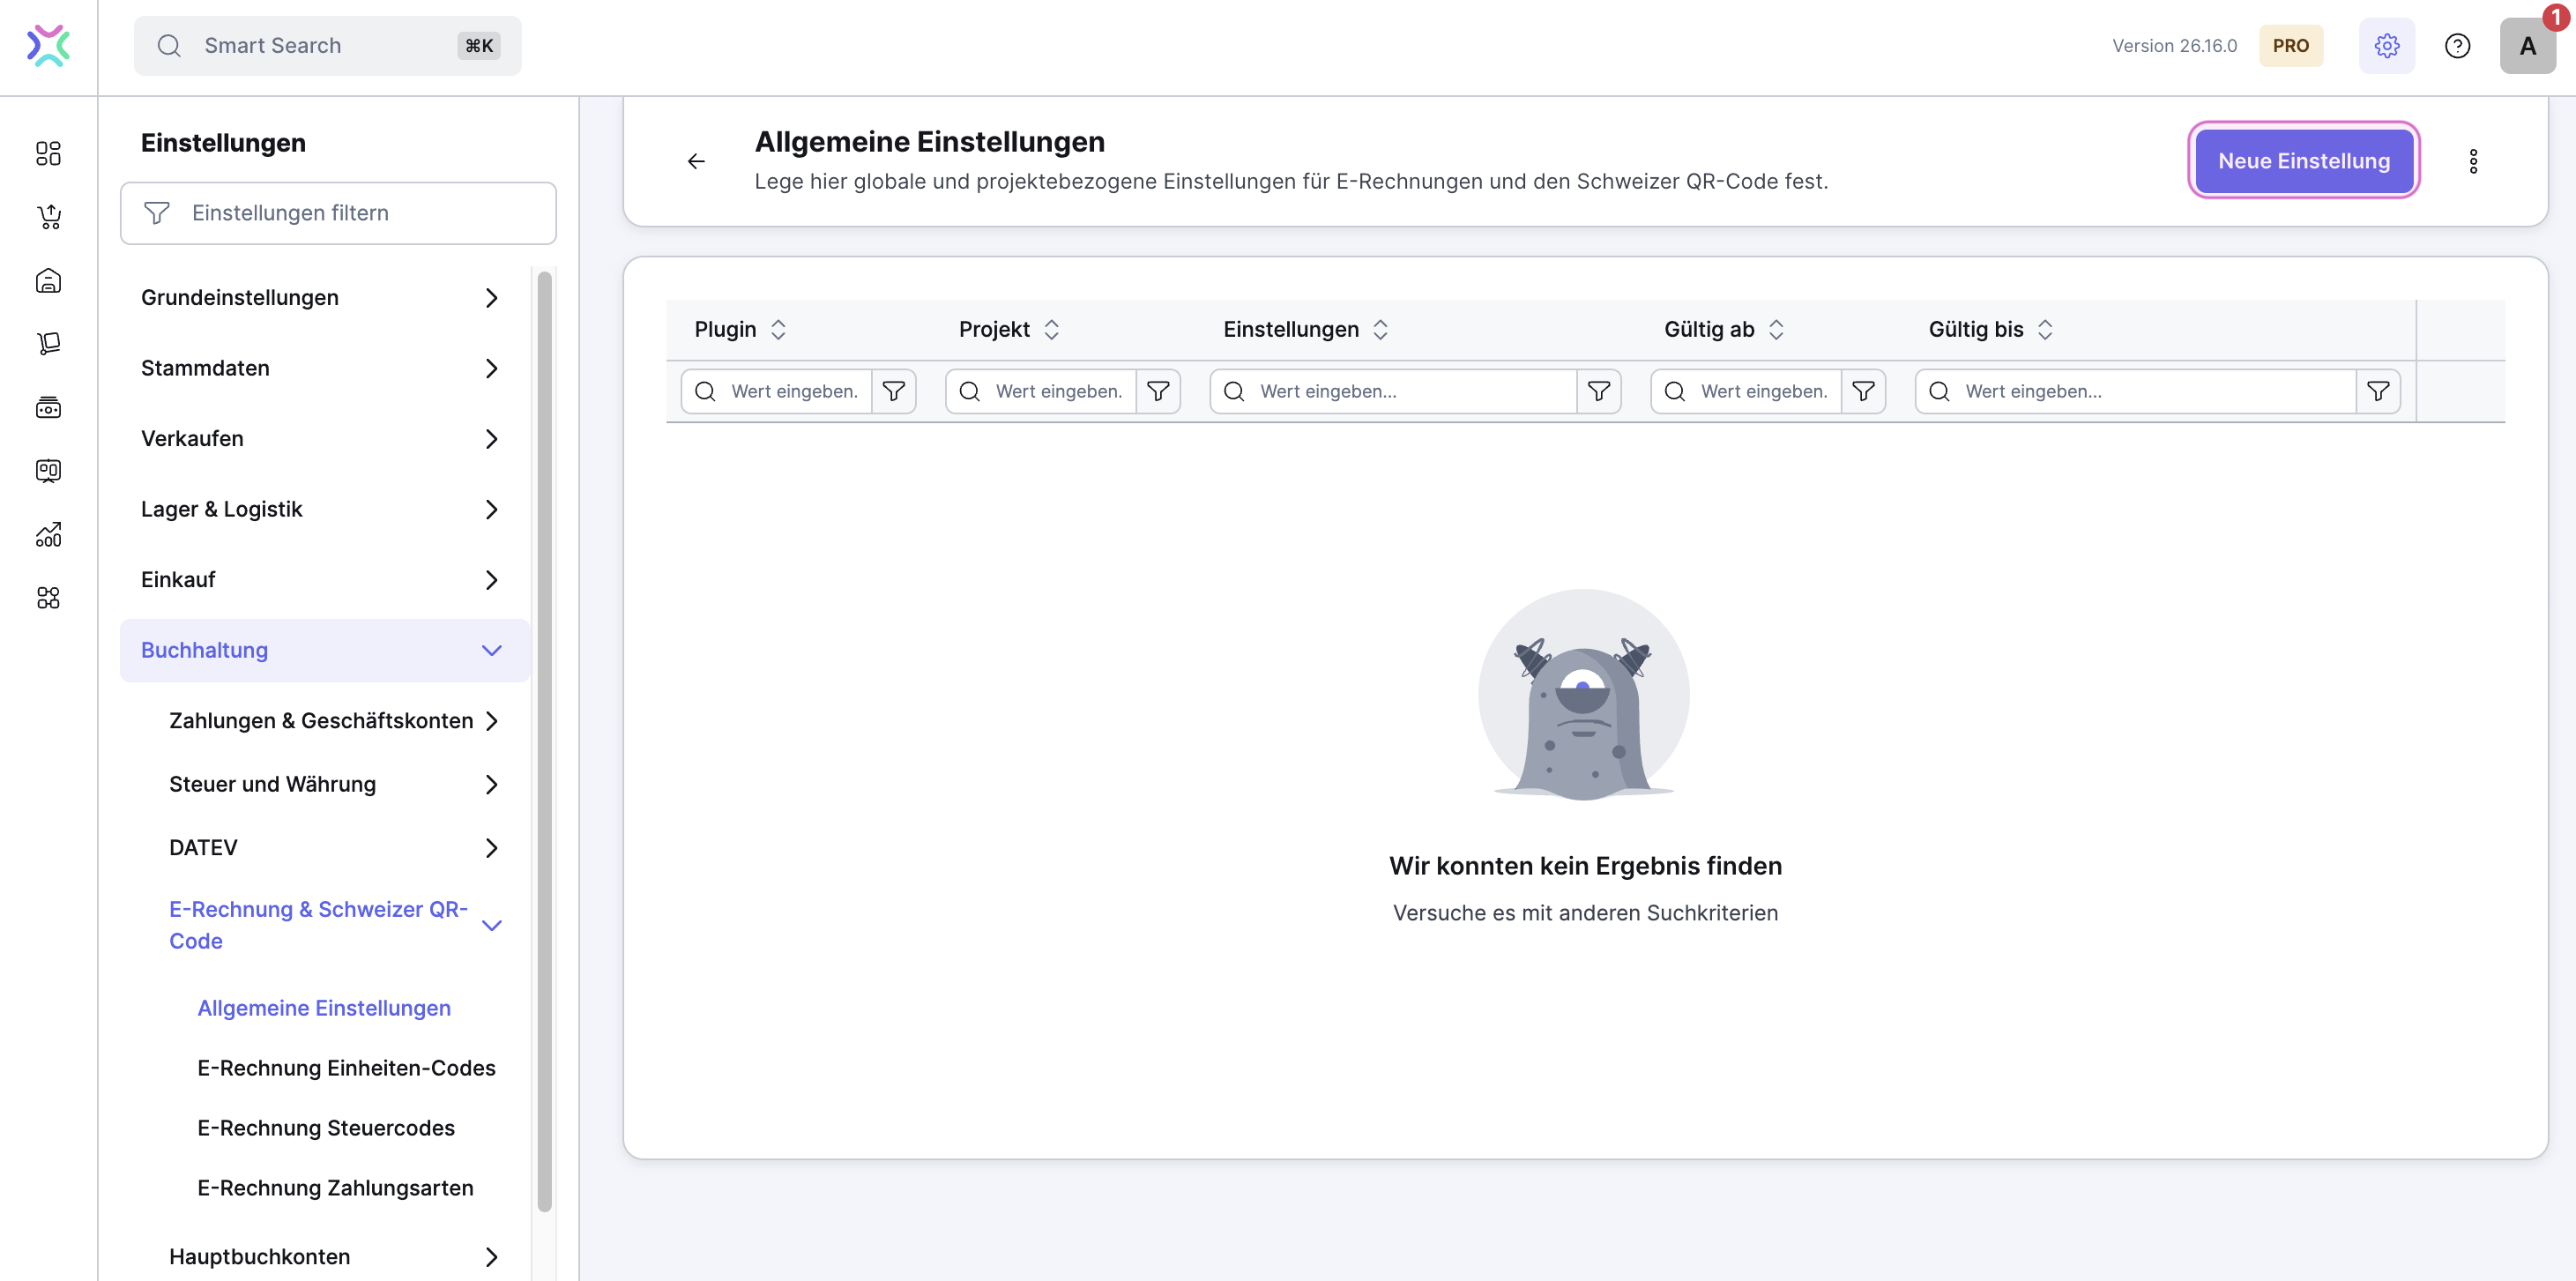
Task: Sort table by Projekt column
Action: 1051,330
